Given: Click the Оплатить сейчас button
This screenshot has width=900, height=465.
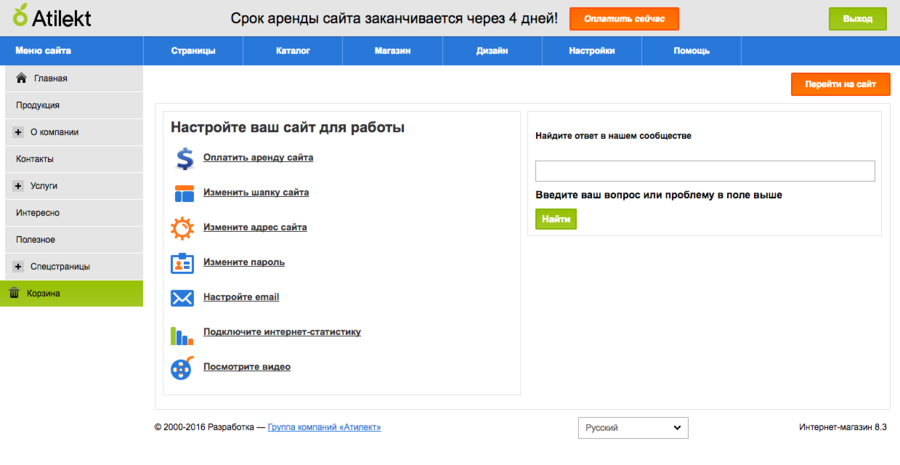Looking at the screenshot, I should [624, 19].
